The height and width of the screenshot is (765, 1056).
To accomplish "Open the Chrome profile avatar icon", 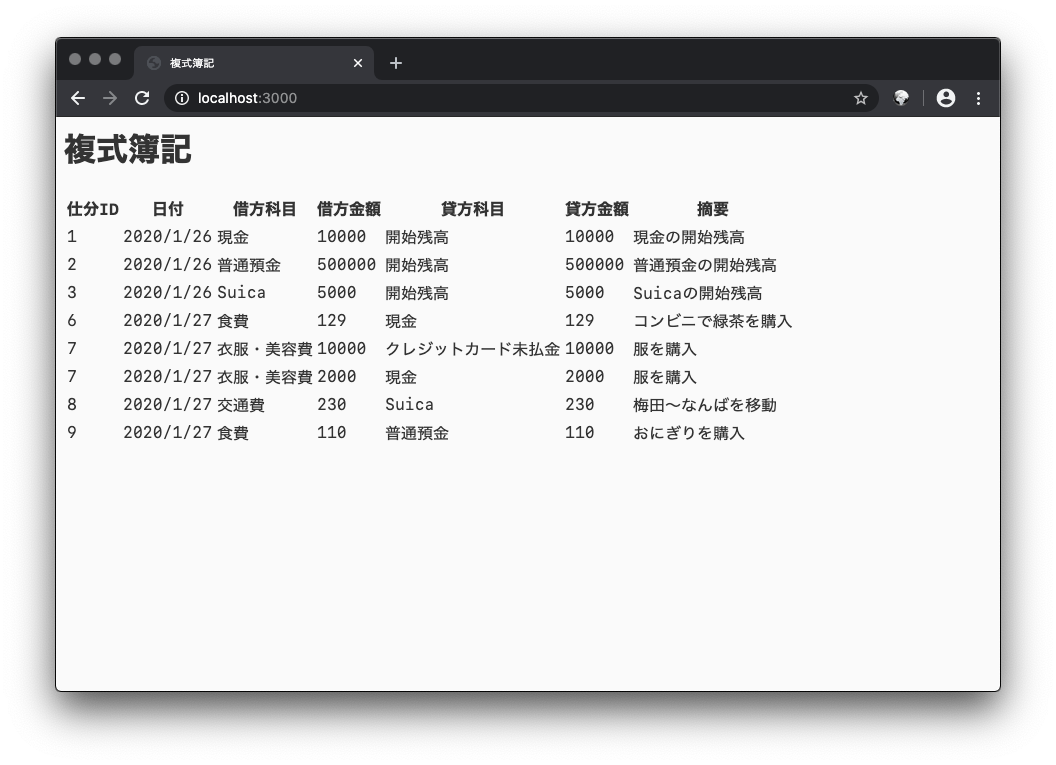I will (945, 98).
